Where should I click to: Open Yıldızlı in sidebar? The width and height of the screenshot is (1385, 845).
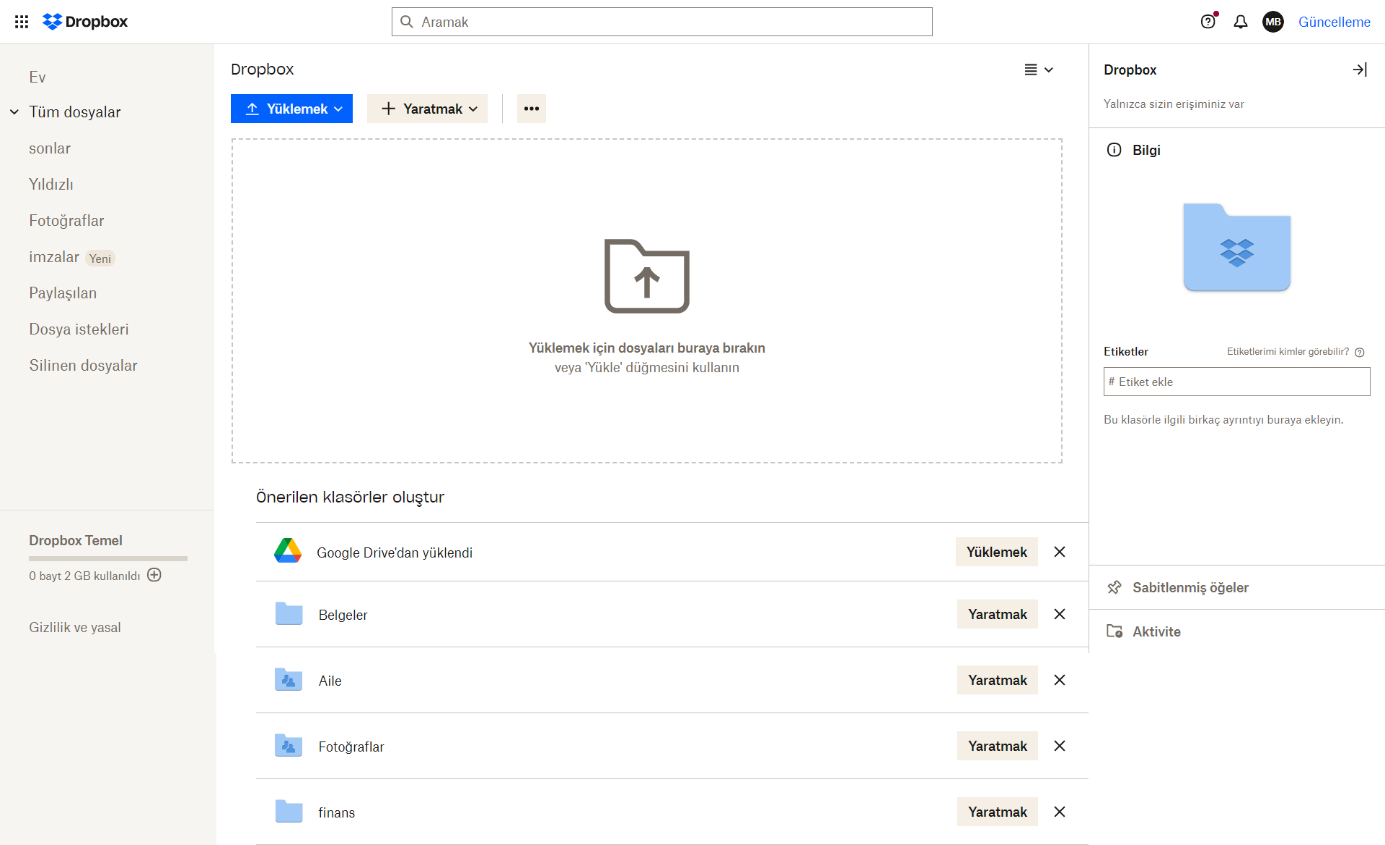[51, 184]
